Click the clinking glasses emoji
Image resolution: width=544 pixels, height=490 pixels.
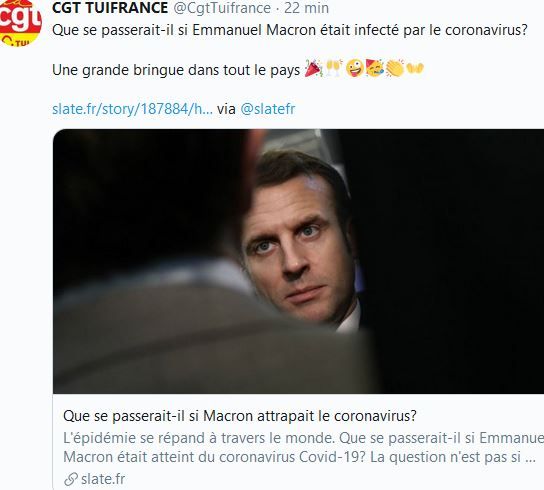334,68
